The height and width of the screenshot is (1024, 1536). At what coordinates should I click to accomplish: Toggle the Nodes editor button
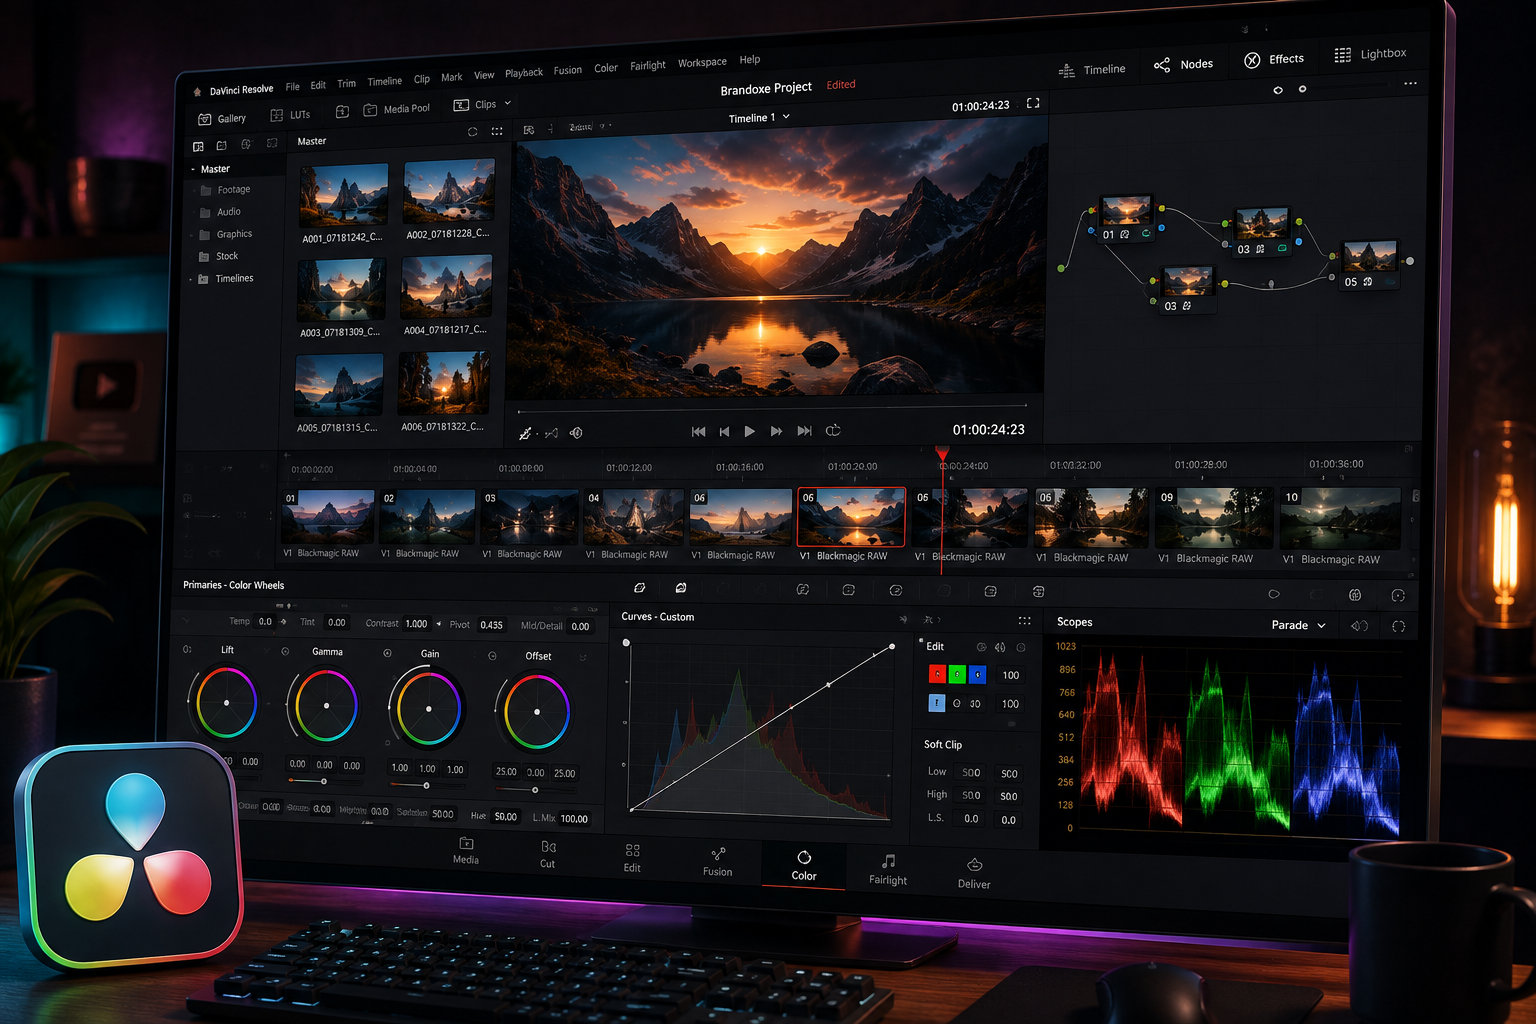[1183, 64]
